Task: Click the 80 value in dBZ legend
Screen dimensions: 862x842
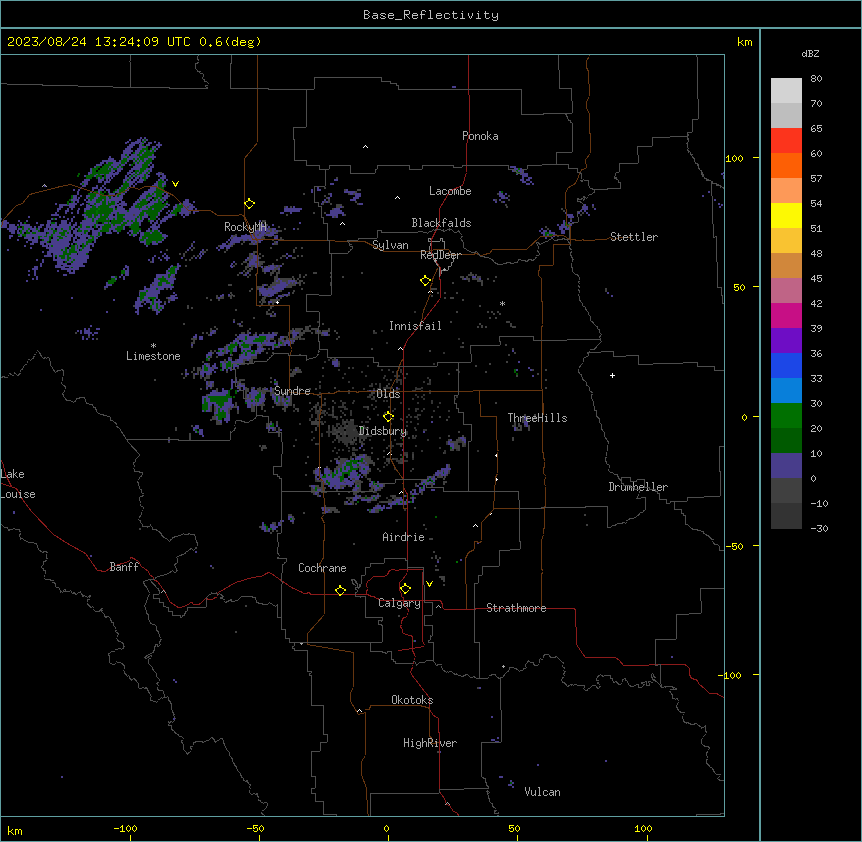Action: pyautogui.click(x=816, y=79)
